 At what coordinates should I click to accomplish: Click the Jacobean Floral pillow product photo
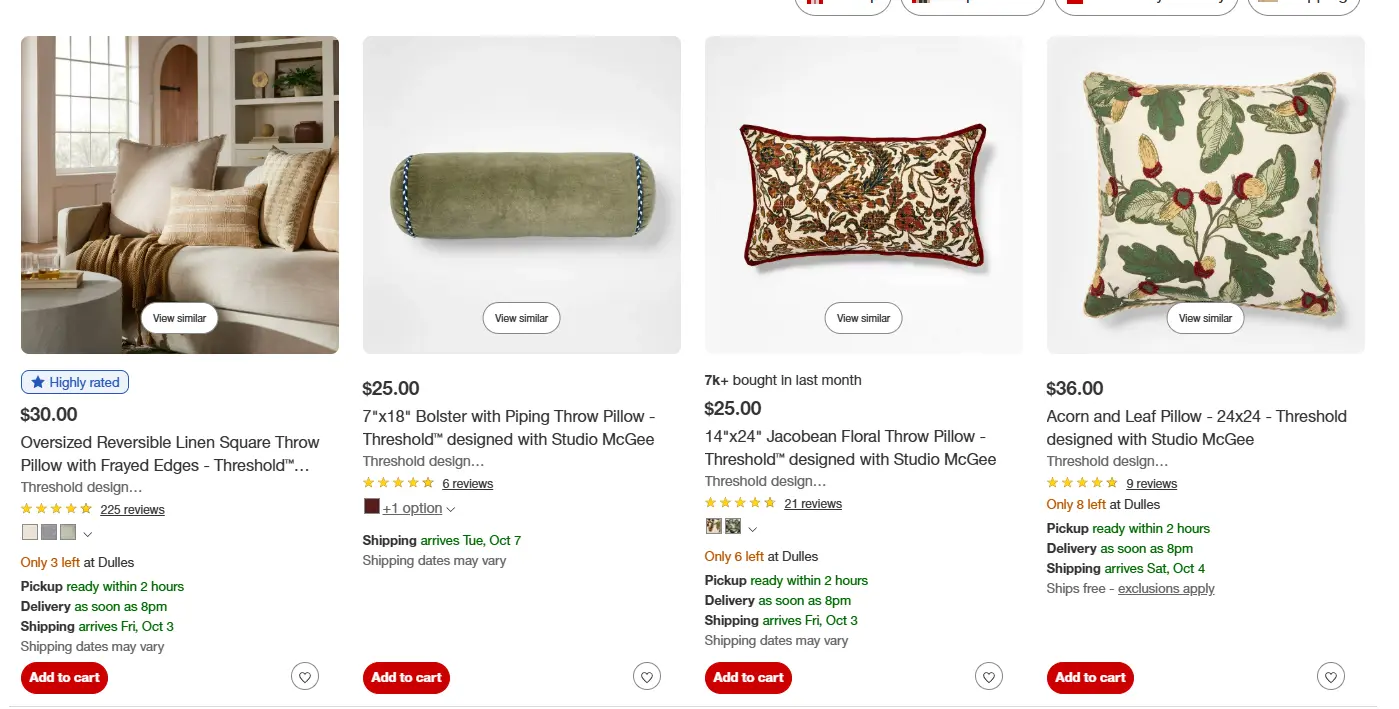[863, 194]
